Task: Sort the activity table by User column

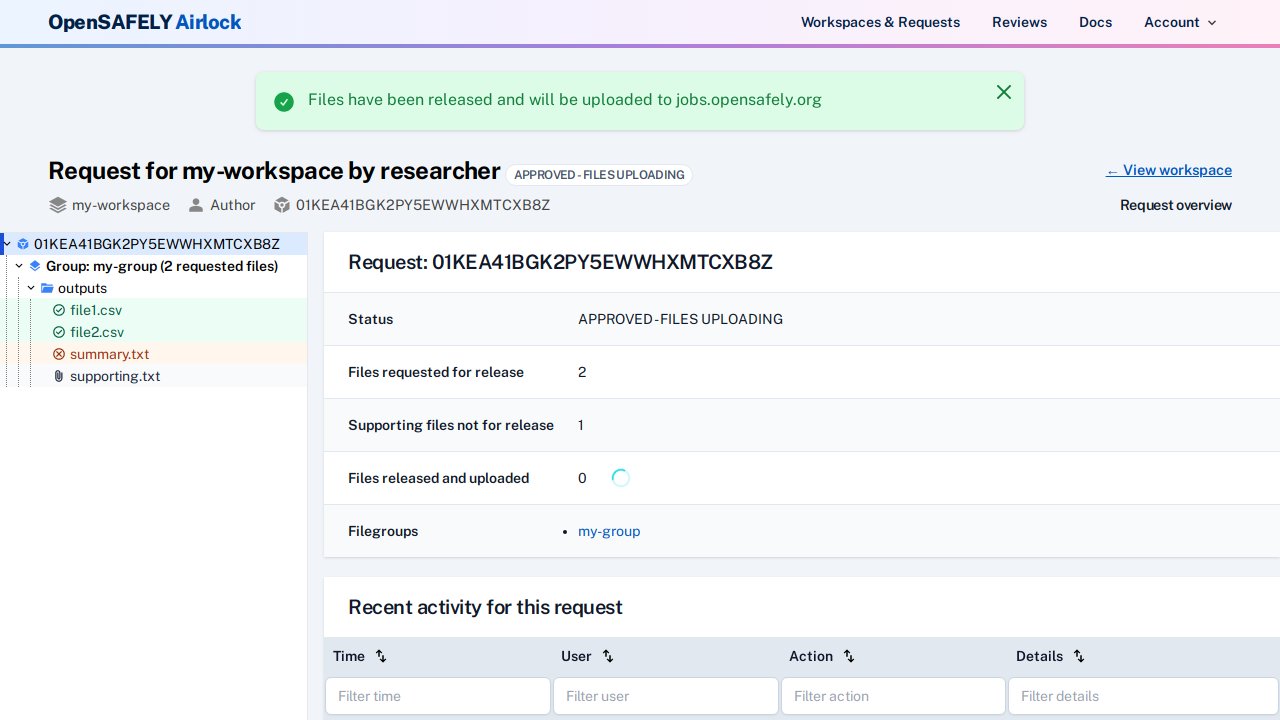Action: pos(608,656)
